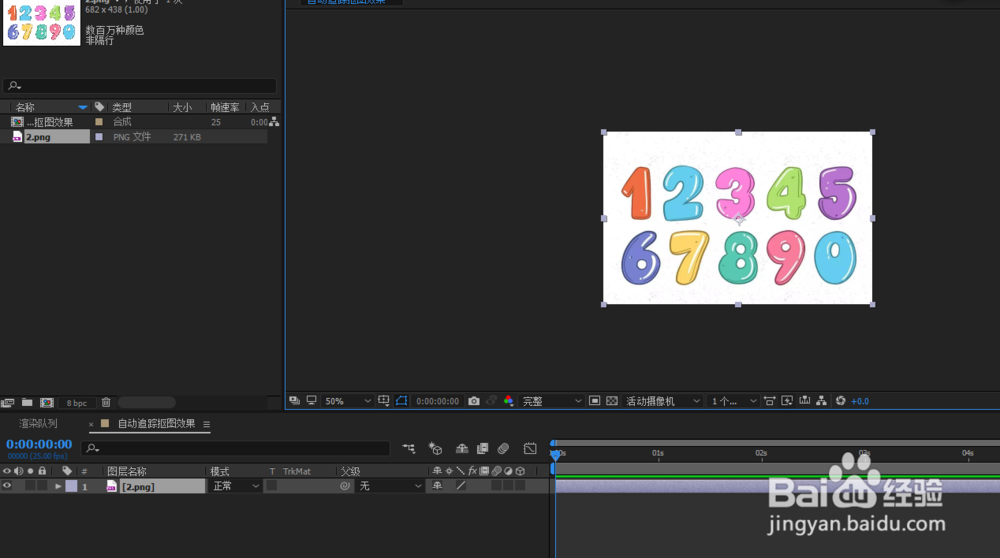Open the 完整 resolution dropdown
The image size is (1000, 558).
[552, 401]
